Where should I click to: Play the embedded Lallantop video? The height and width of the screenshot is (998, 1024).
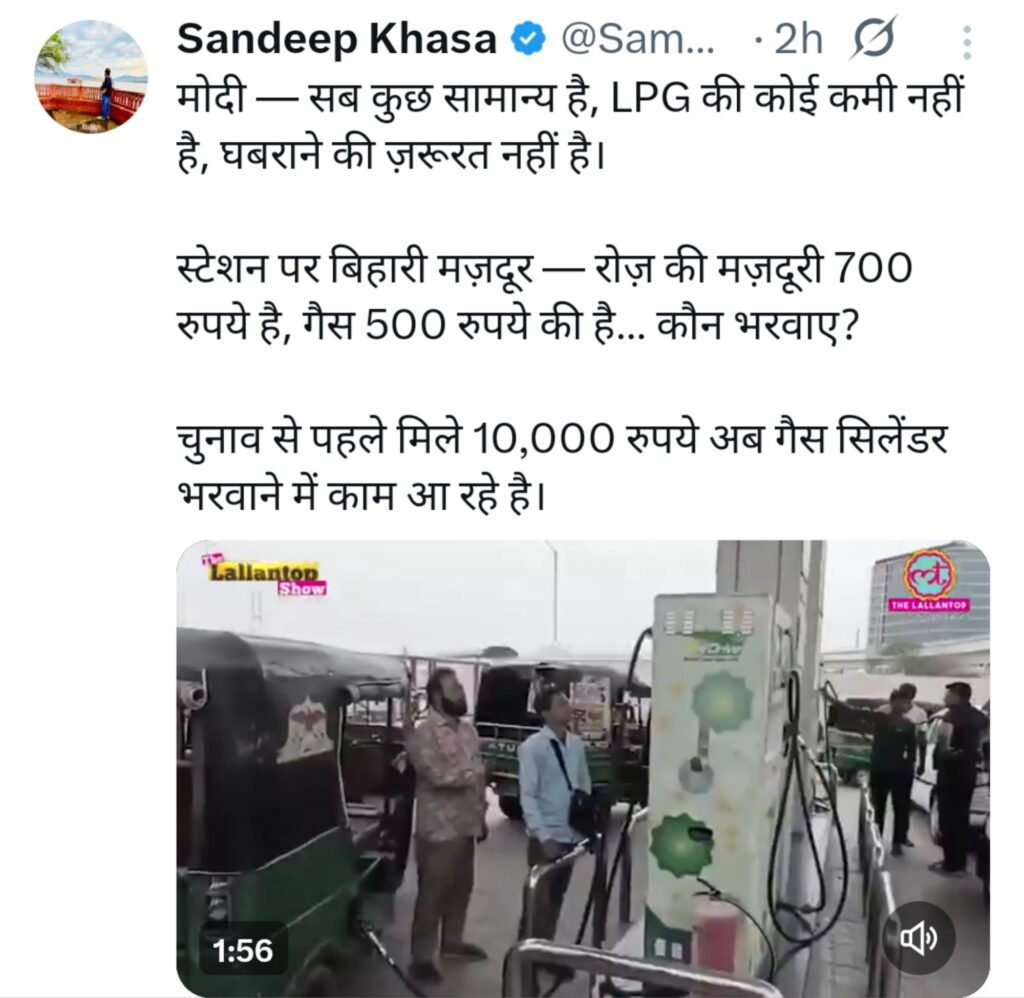click(x=583, y=768)
